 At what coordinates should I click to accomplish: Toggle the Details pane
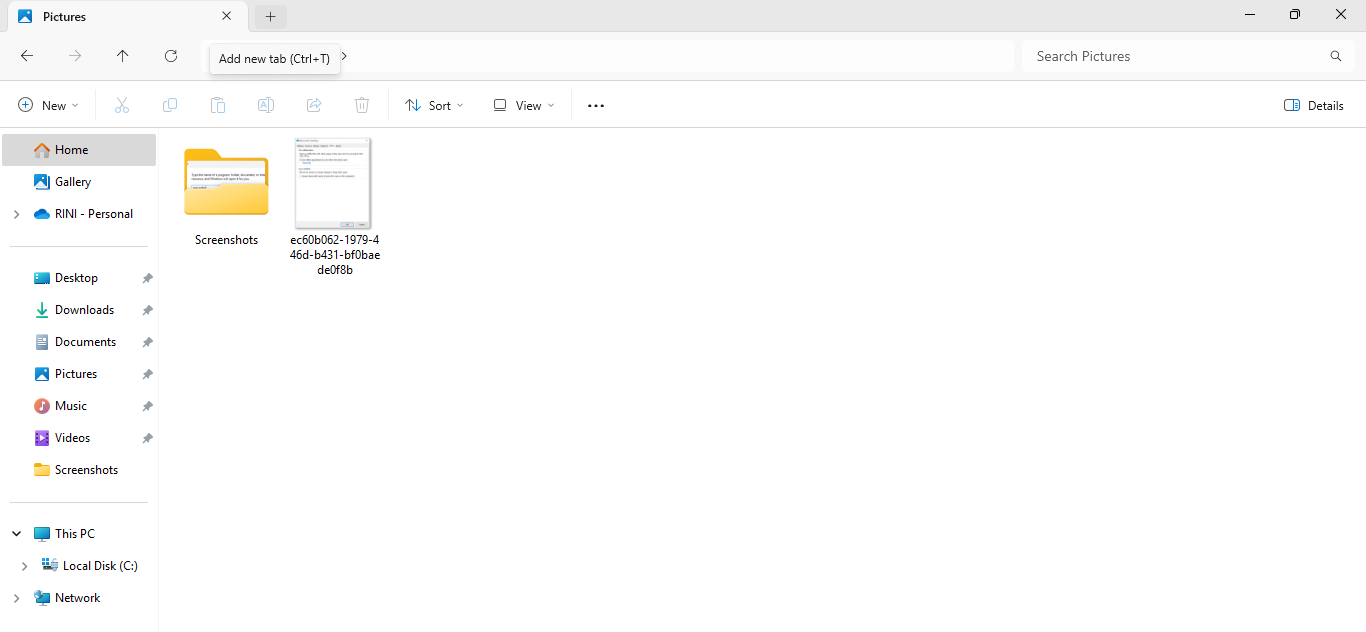pyautogui.click(x=1314, y=105)
